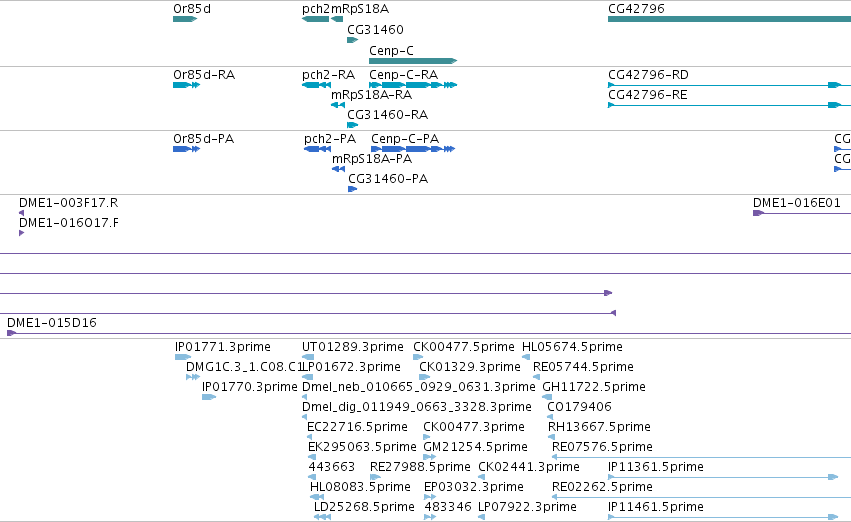Click the CO179406 EST glyph
Screen dimensions: 851x522
(550, 417)
